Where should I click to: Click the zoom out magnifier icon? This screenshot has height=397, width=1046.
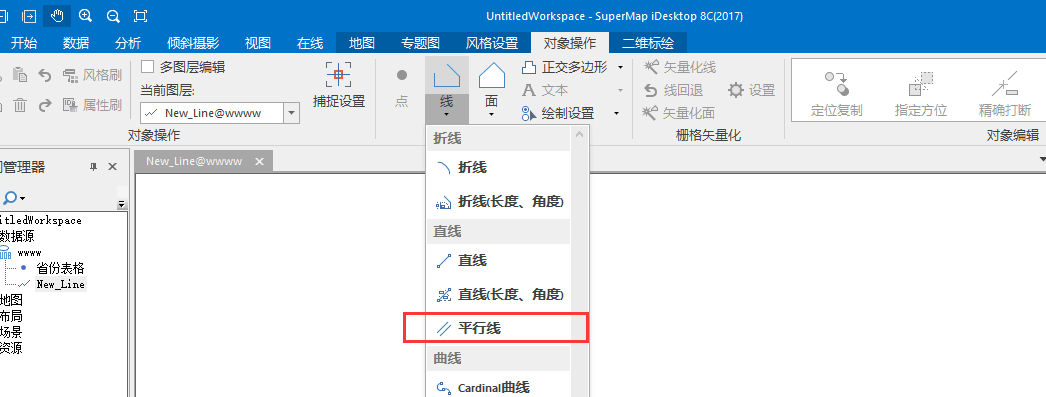coord(113,15)
